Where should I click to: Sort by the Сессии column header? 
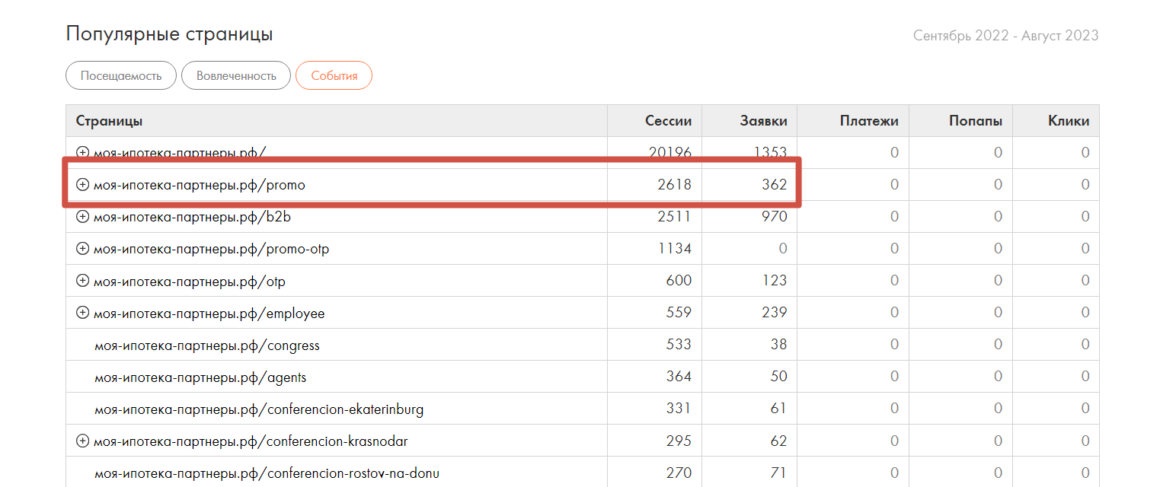[x=668, y=121]
